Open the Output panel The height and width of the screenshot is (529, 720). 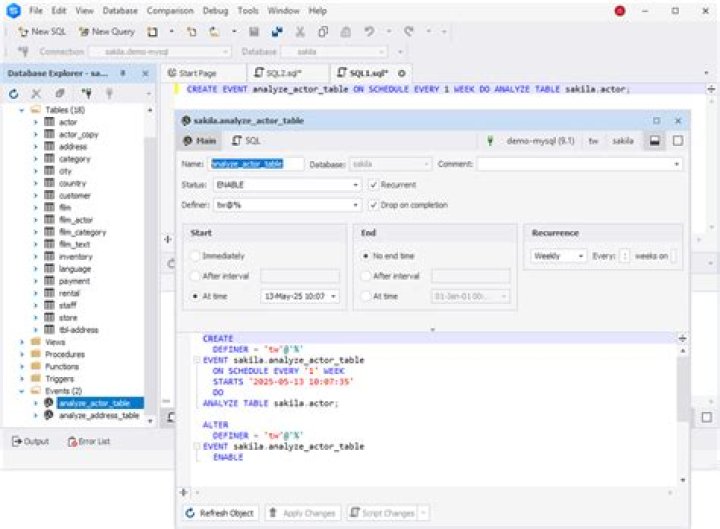tap(30, 441)
